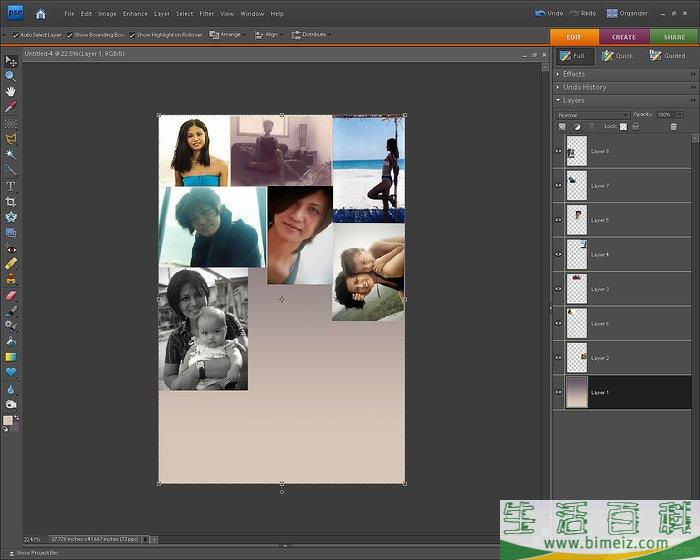Viewport: 700px width, 560px height.
Task: Select the Gradient tool
Action: coord(11,357)
